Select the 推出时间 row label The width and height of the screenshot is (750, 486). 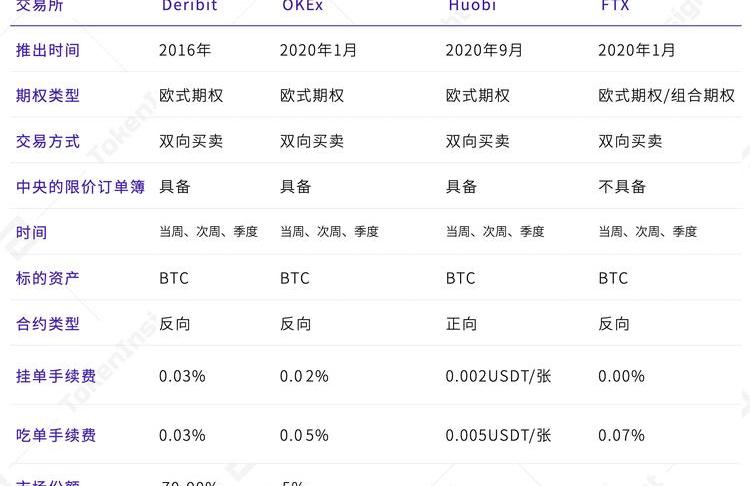[48, 50]
